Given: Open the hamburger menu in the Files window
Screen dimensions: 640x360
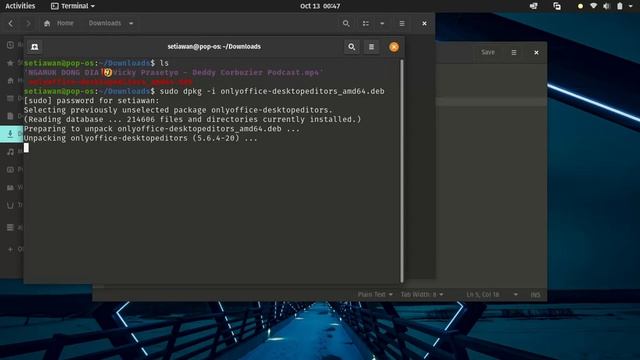Looking at the screenshot, I should coord(402,23).
